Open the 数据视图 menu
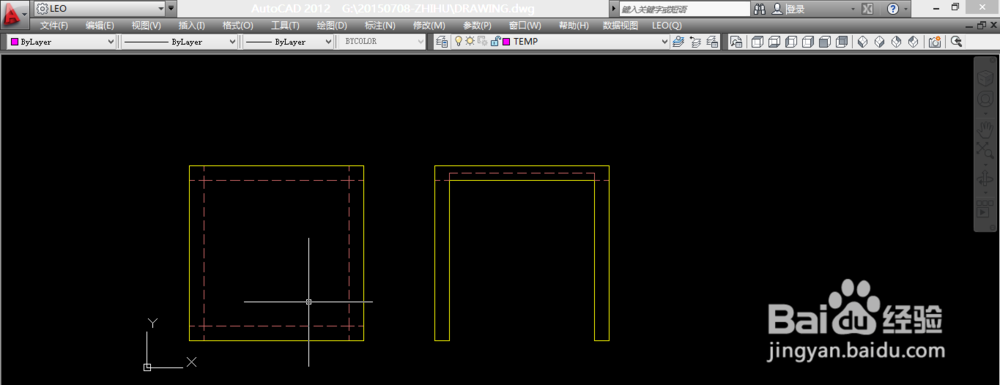This screenshot has height=385, width=1000. 620,25
